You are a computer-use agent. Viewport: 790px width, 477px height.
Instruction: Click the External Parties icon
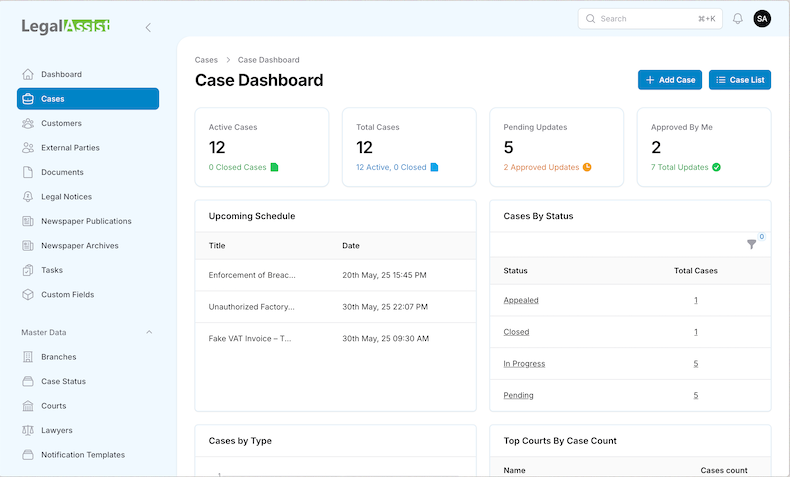point(28,148)
